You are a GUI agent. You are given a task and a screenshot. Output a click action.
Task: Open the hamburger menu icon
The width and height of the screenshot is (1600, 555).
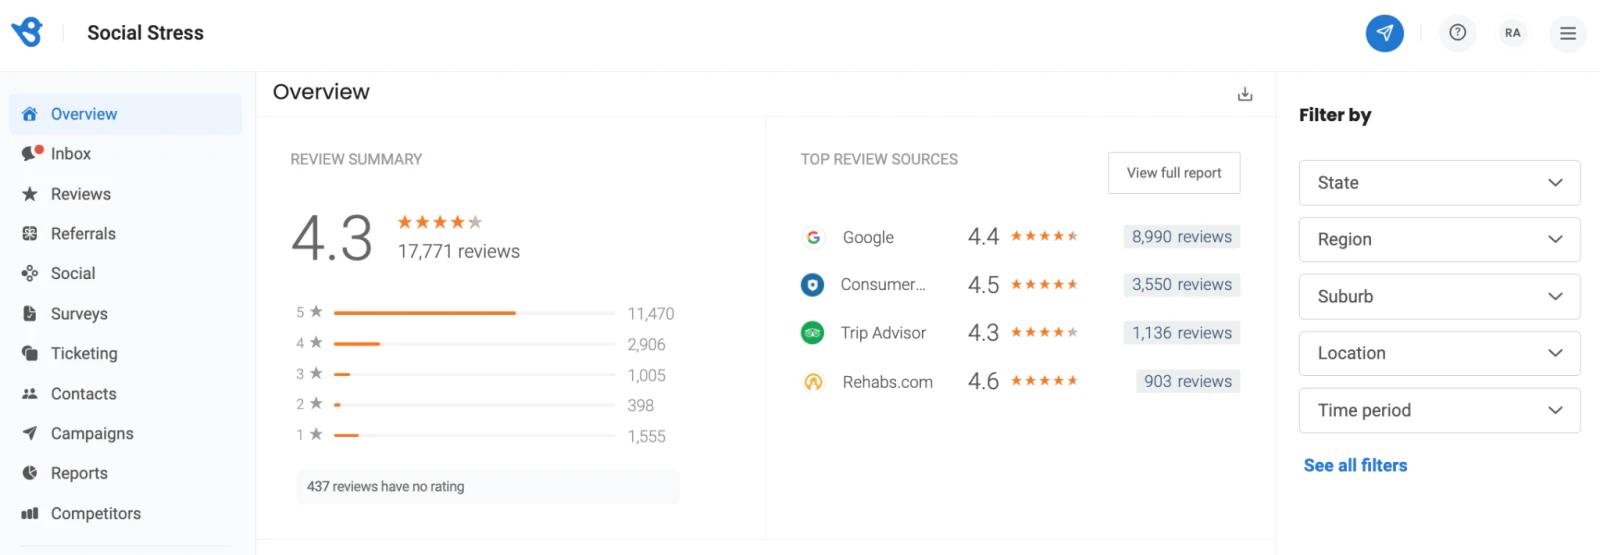coord(1567,33)
